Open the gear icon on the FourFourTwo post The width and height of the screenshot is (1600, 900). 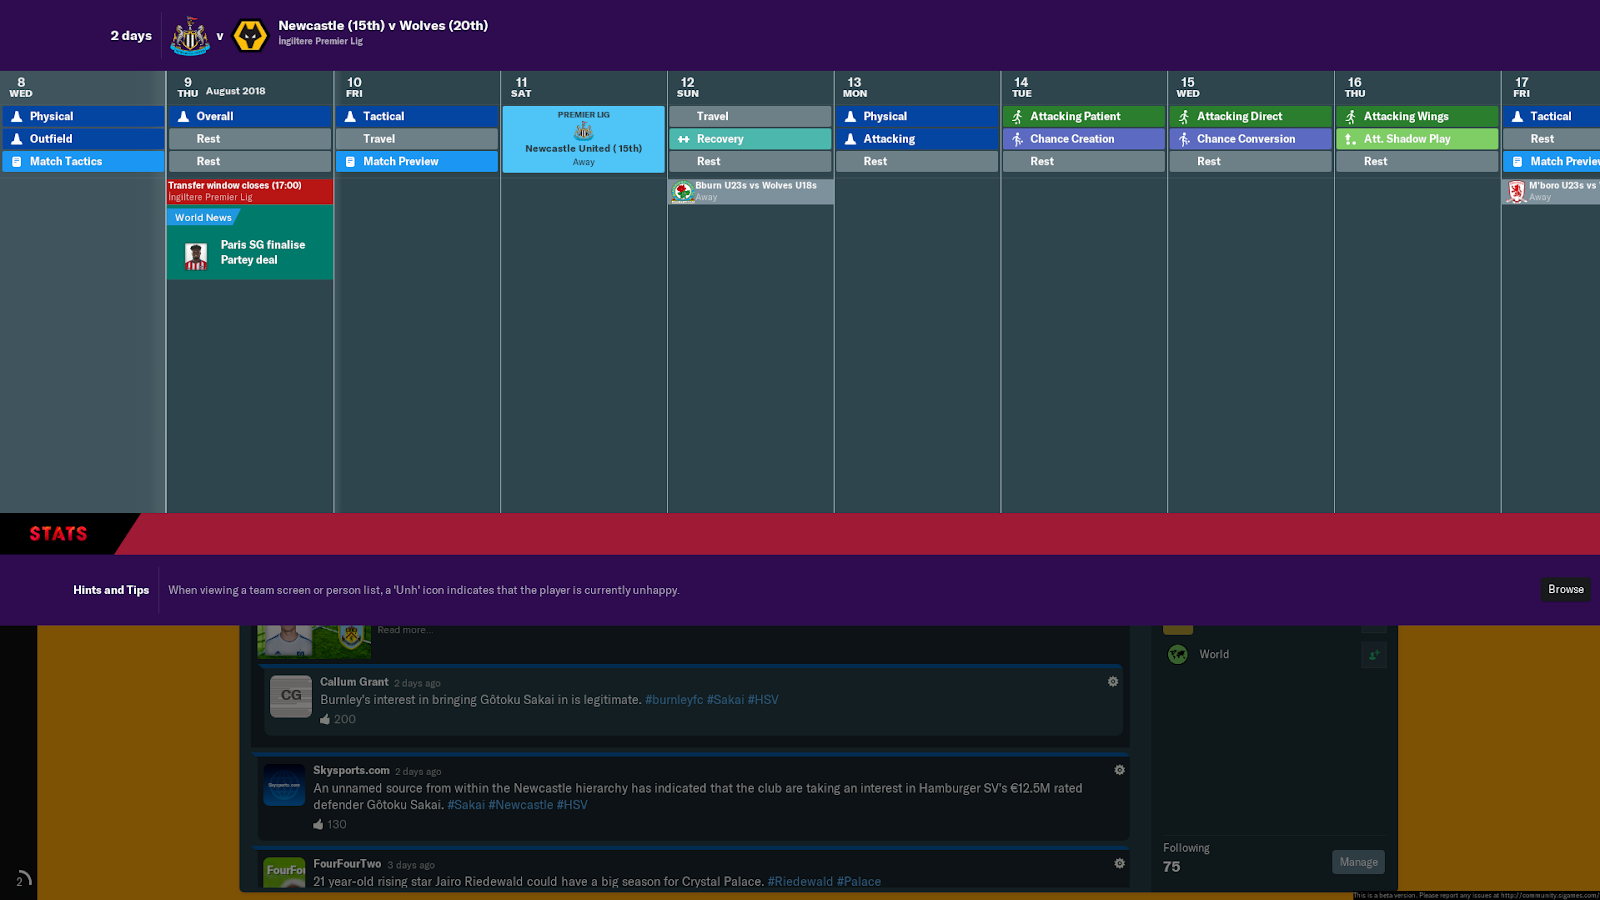1119,863
